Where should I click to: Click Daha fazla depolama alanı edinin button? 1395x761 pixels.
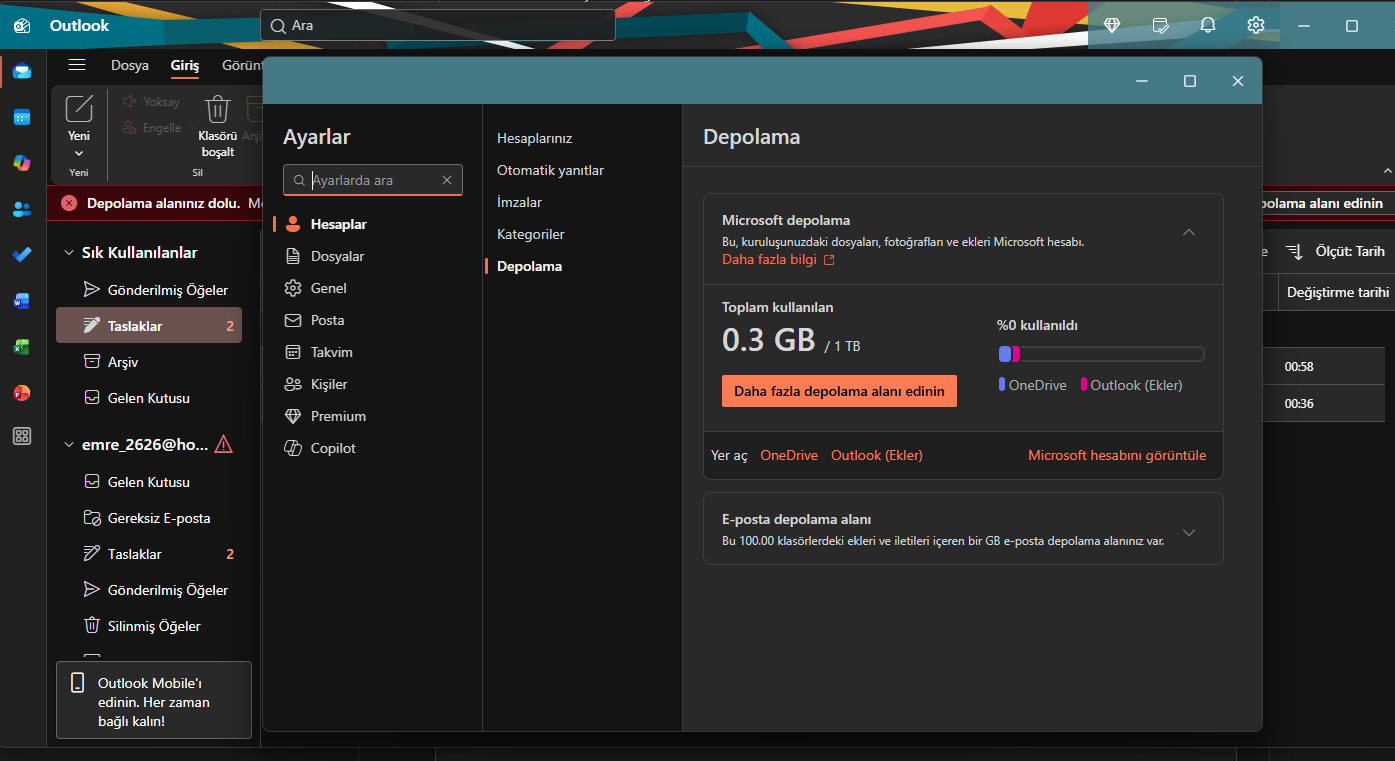point(839,391)
